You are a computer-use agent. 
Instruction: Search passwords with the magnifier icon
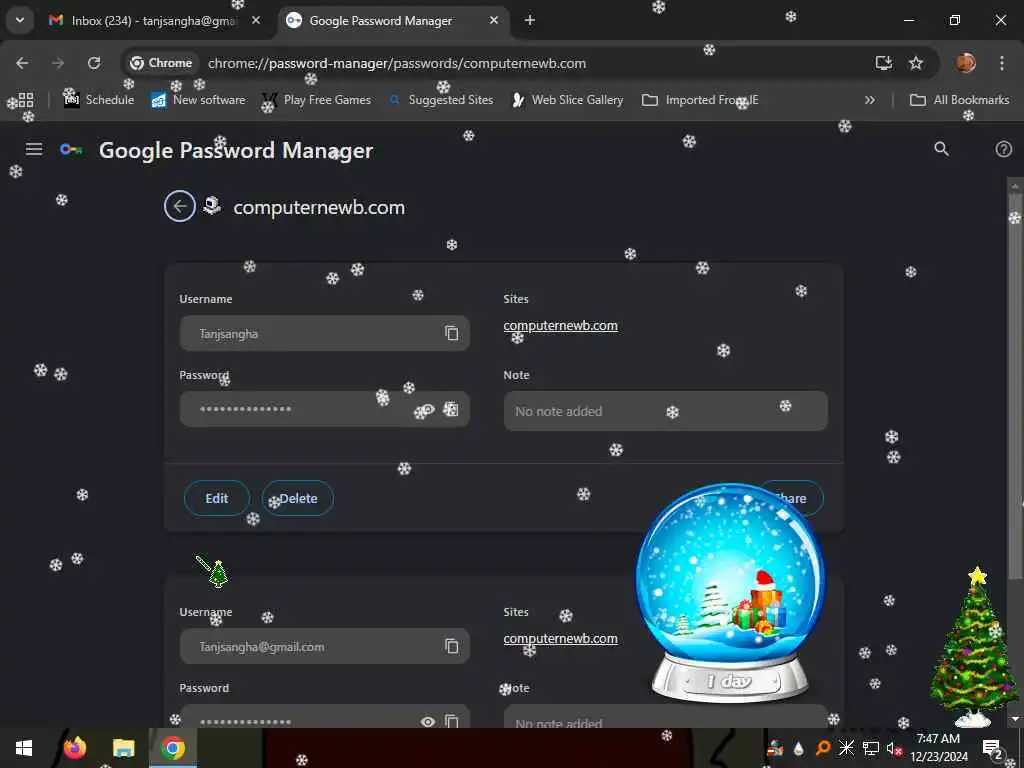[941, 149]
